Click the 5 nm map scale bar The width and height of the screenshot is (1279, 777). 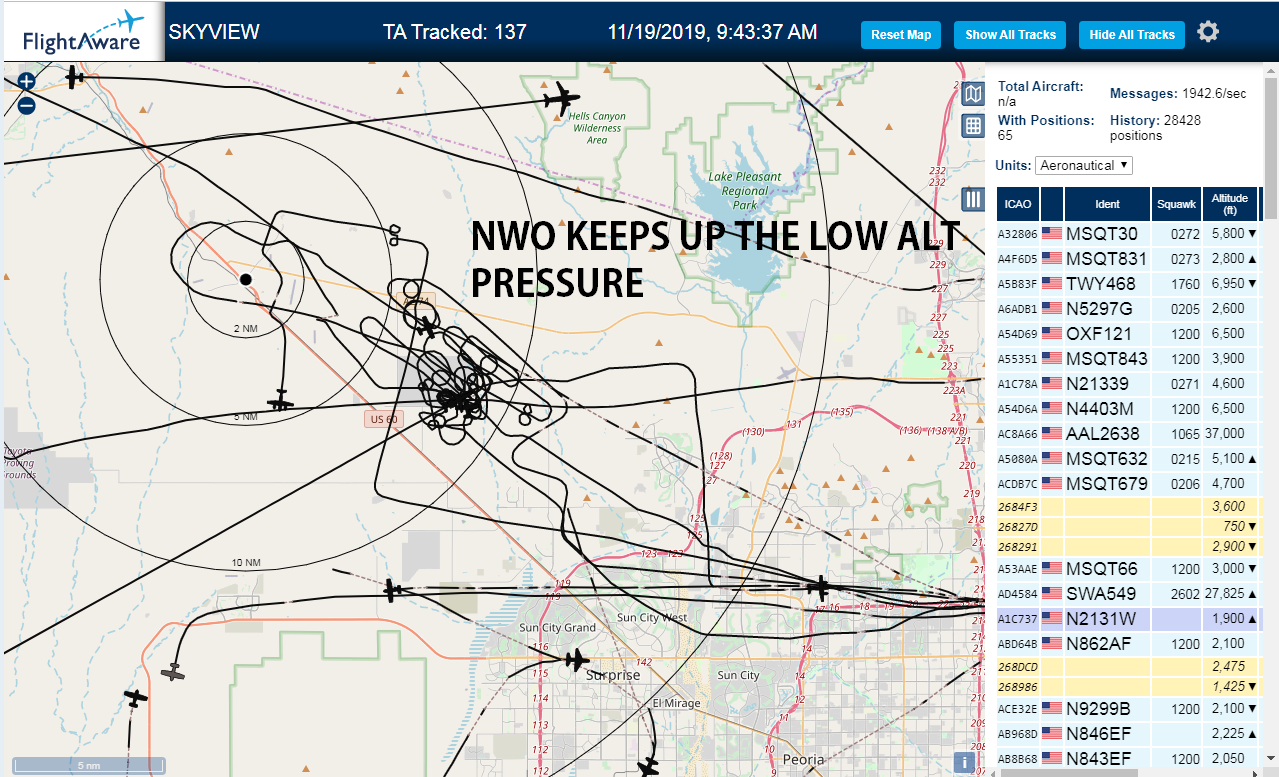point(89,765)
